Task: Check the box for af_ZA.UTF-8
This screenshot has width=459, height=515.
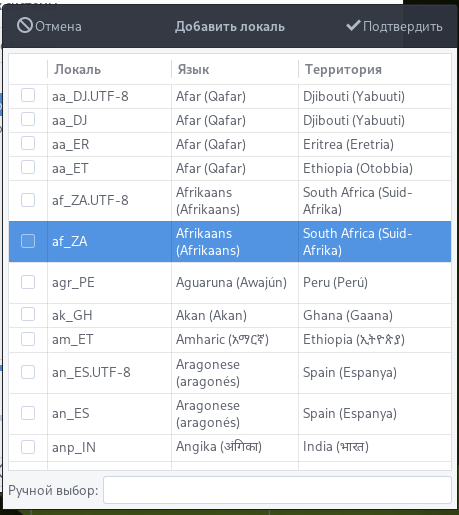Action: (x=28, y=200)
